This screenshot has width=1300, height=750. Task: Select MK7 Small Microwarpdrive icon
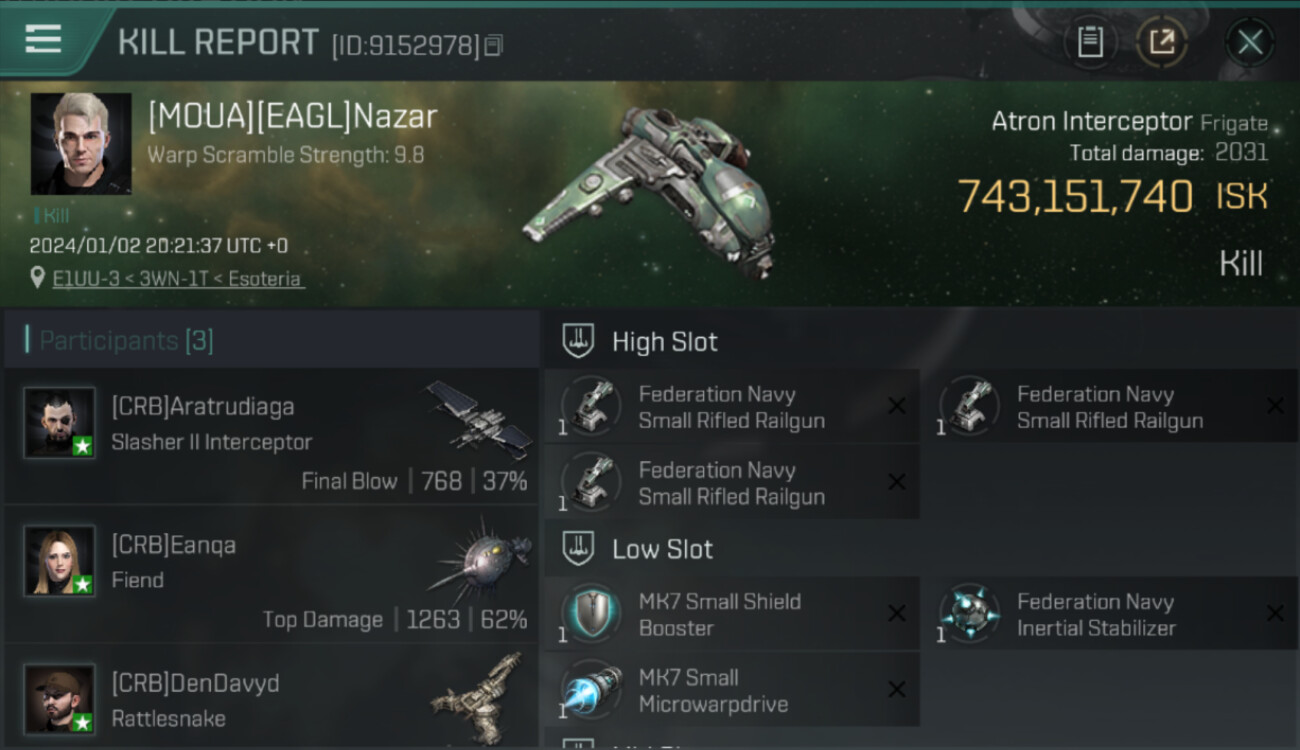[591, 689]
